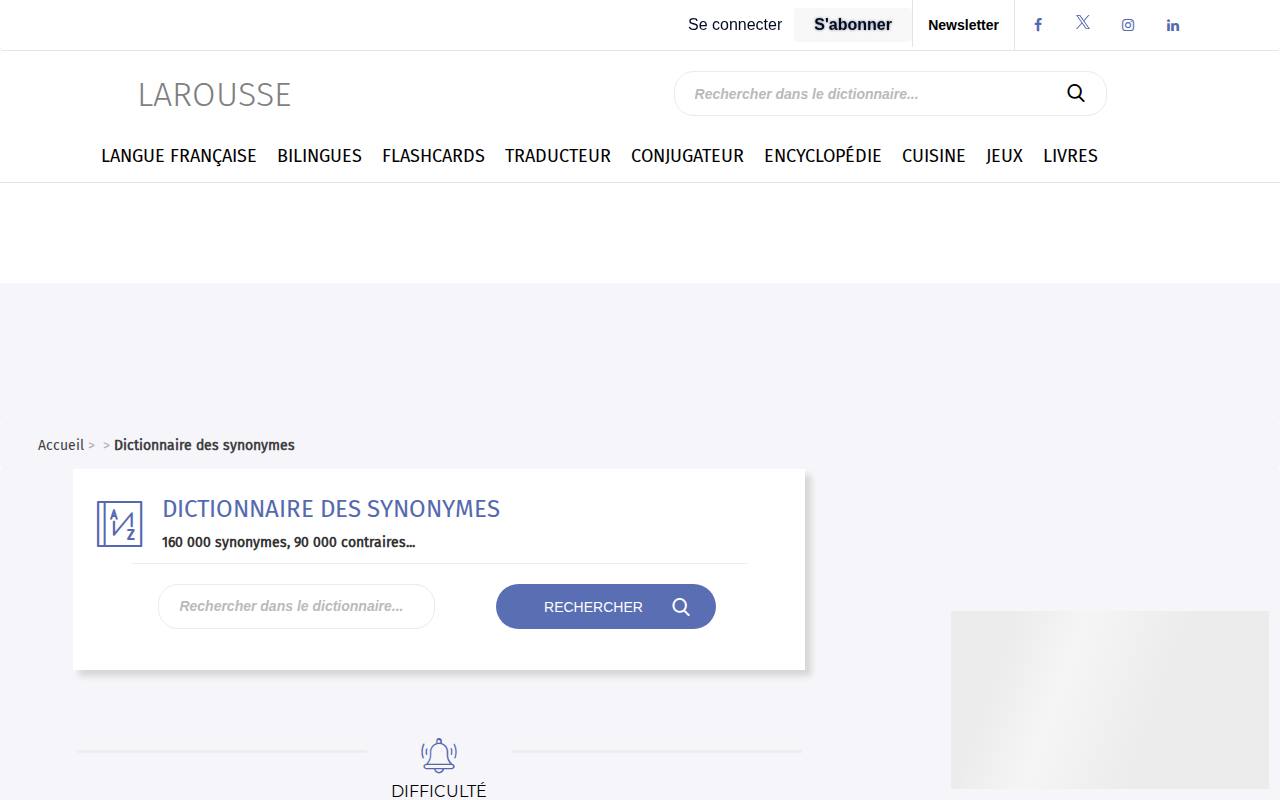Image resolution: width=1280 pixels, height=800 pixels.
Task: Open Larousse Instagram icon
Action: pyautogui.click(x=1128, y=25)
